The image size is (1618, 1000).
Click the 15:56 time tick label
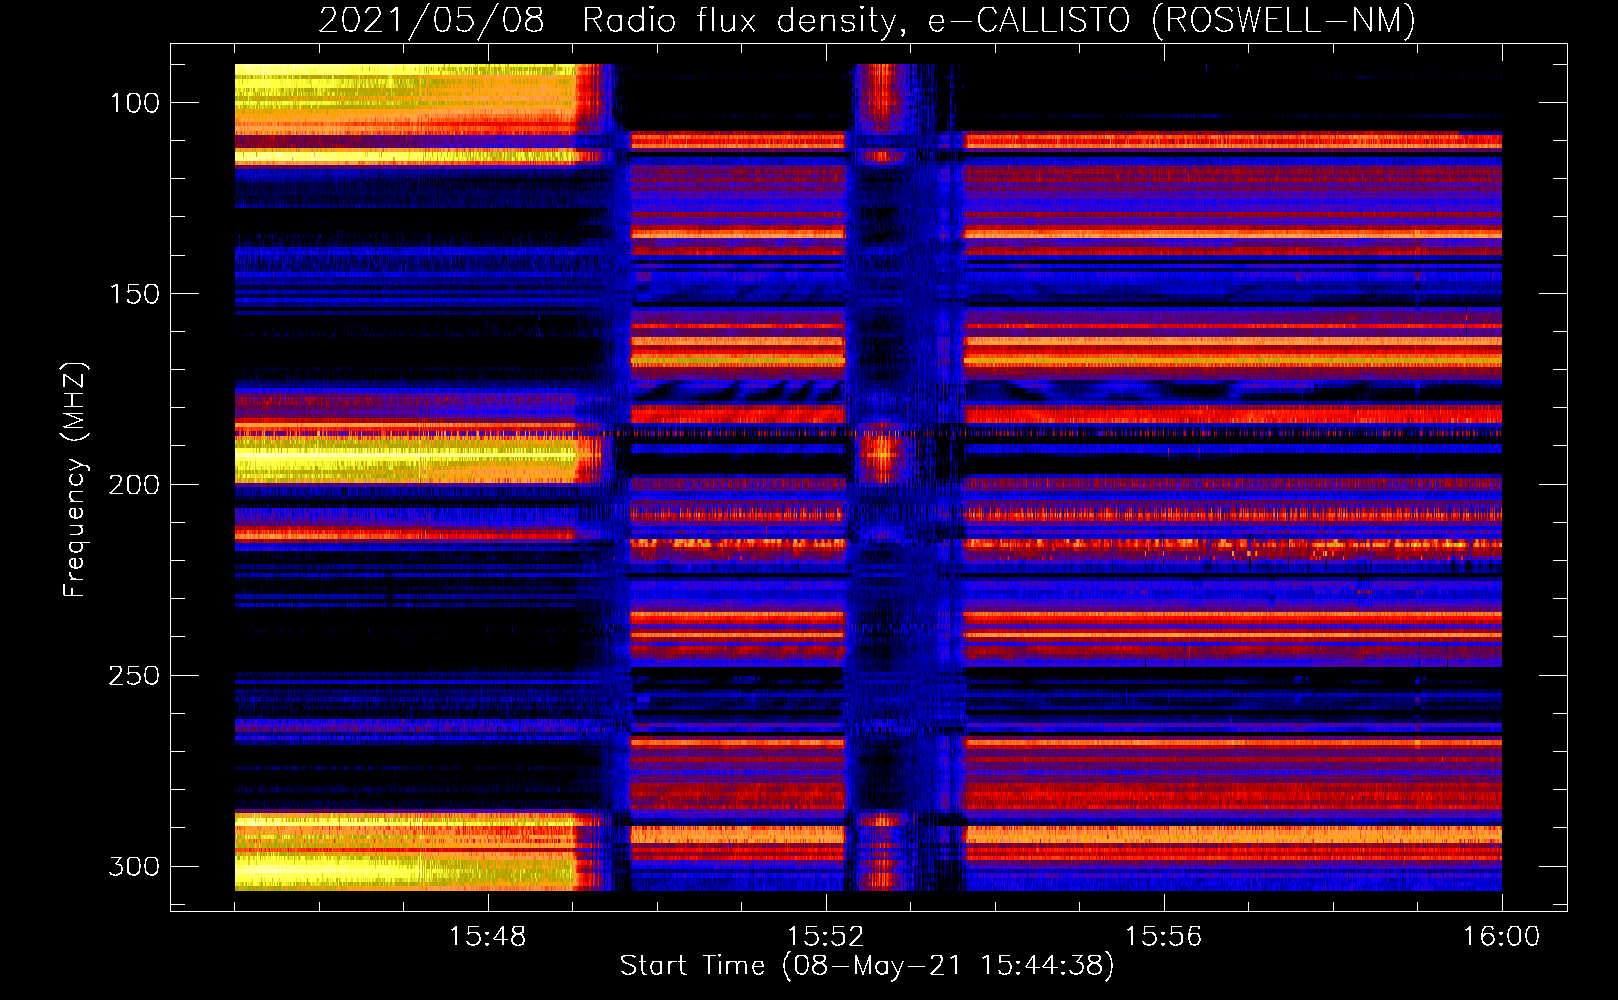pos(1163,936)
